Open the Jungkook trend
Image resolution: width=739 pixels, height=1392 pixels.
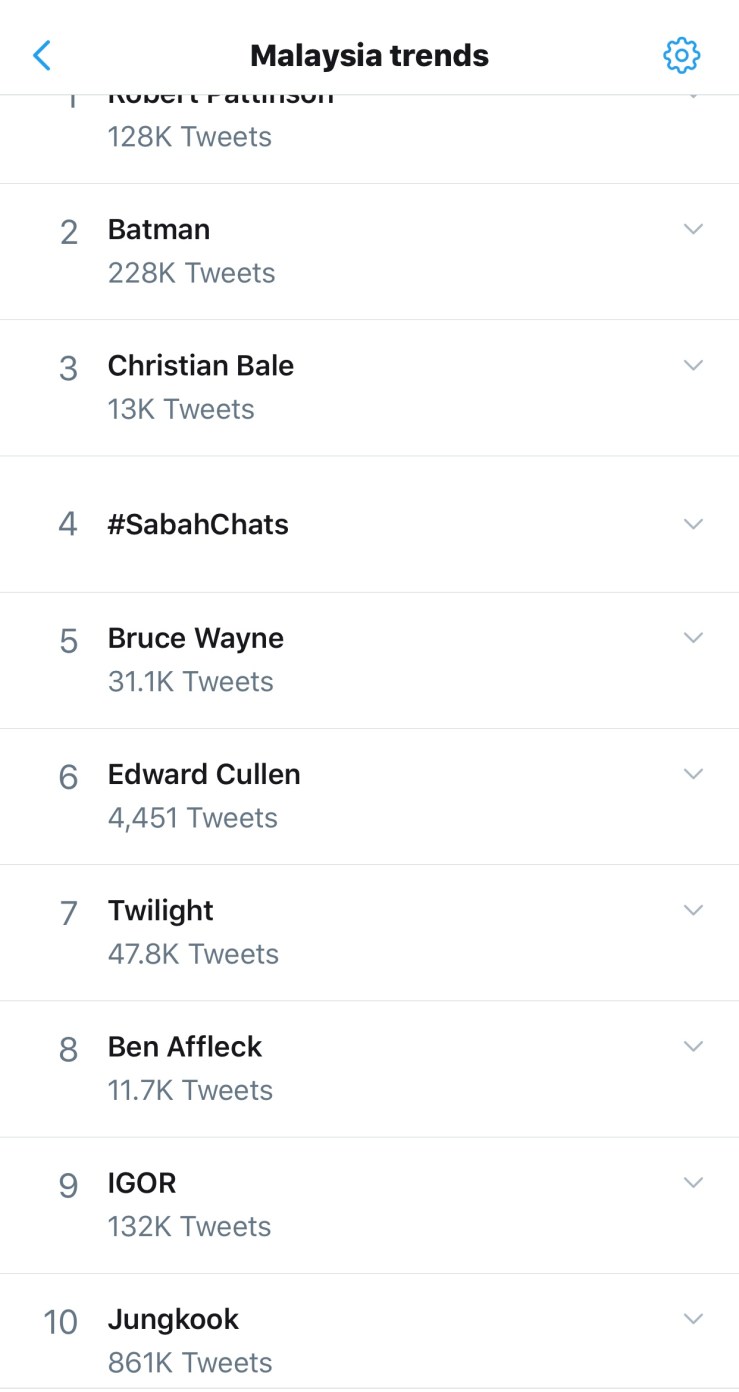pyautogui.click(x=174, y=1320)
